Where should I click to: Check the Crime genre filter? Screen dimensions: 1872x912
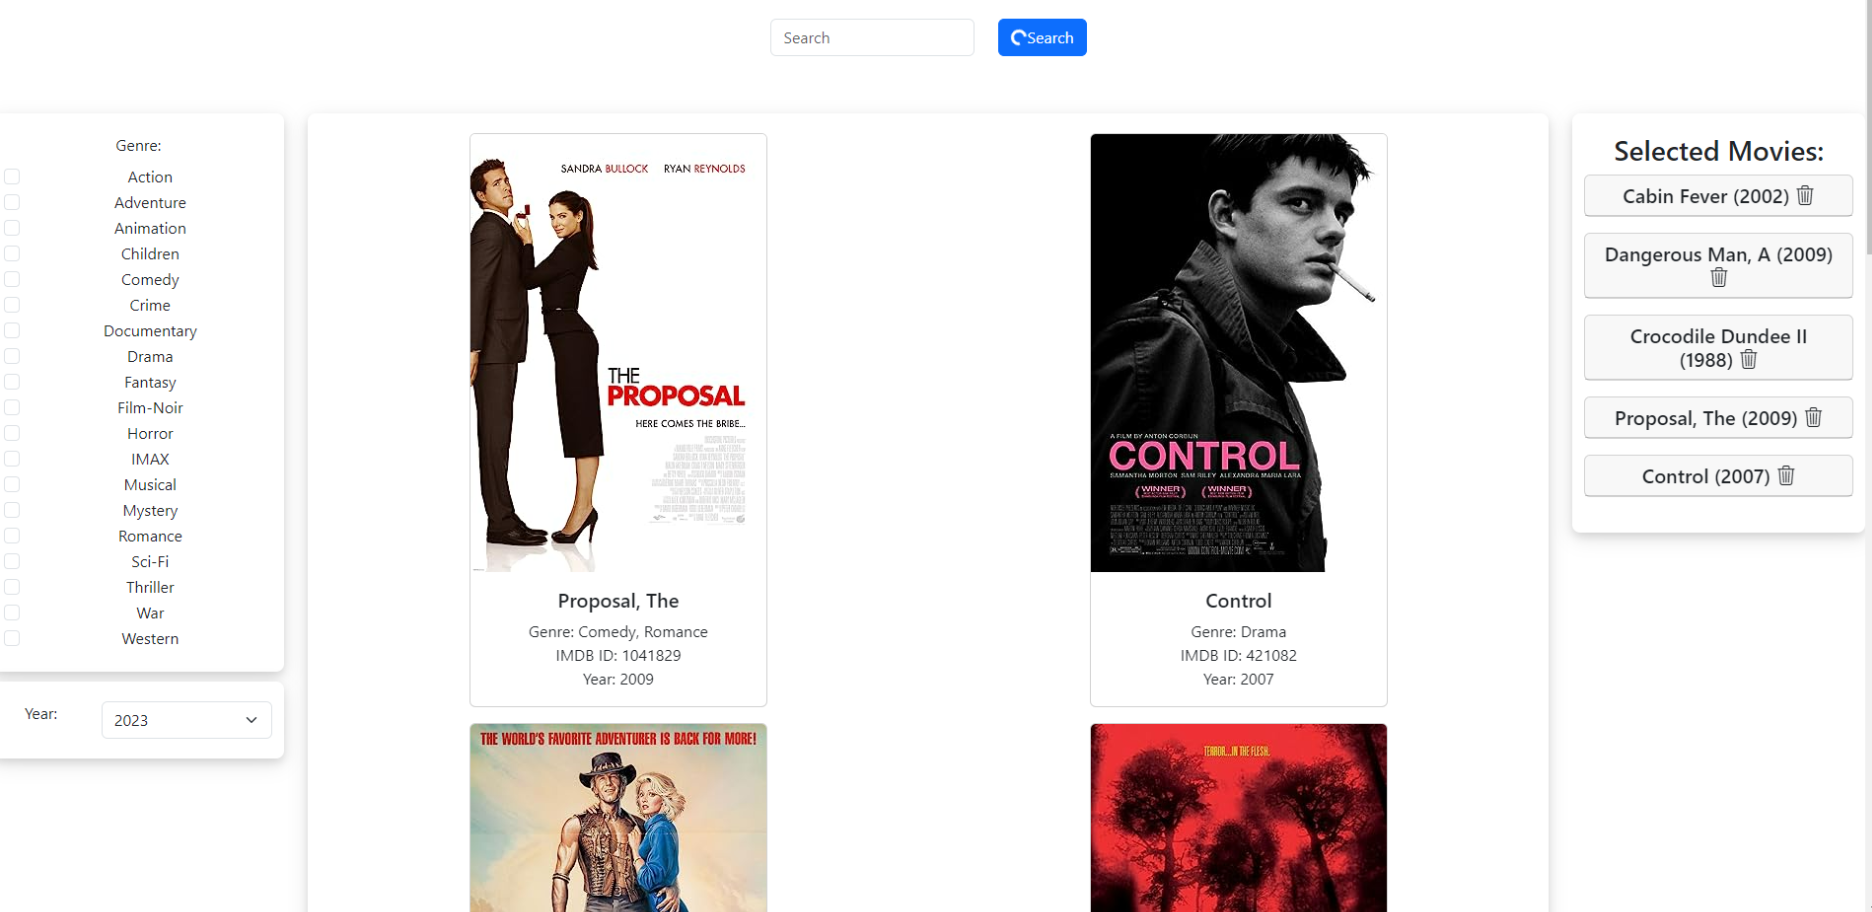[12, 305]
